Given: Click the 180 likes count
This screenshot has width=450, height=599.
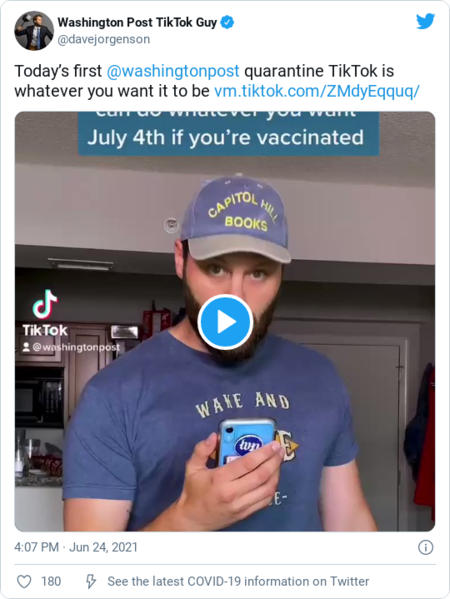Looking at the screenshot, I should 51,581.
